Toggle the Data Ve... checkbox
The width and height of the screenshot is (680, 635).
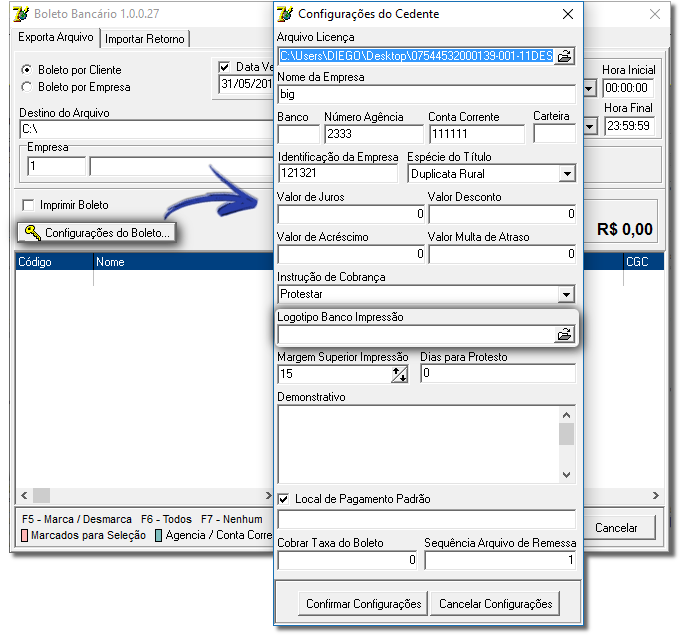[224, 67]
